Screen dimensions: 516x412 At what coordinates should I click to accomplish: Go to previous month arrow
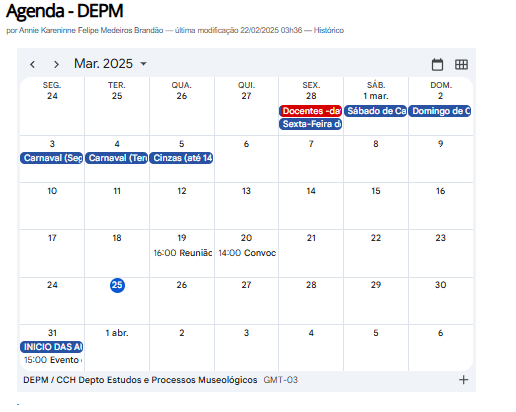click(x=32, y=64)
